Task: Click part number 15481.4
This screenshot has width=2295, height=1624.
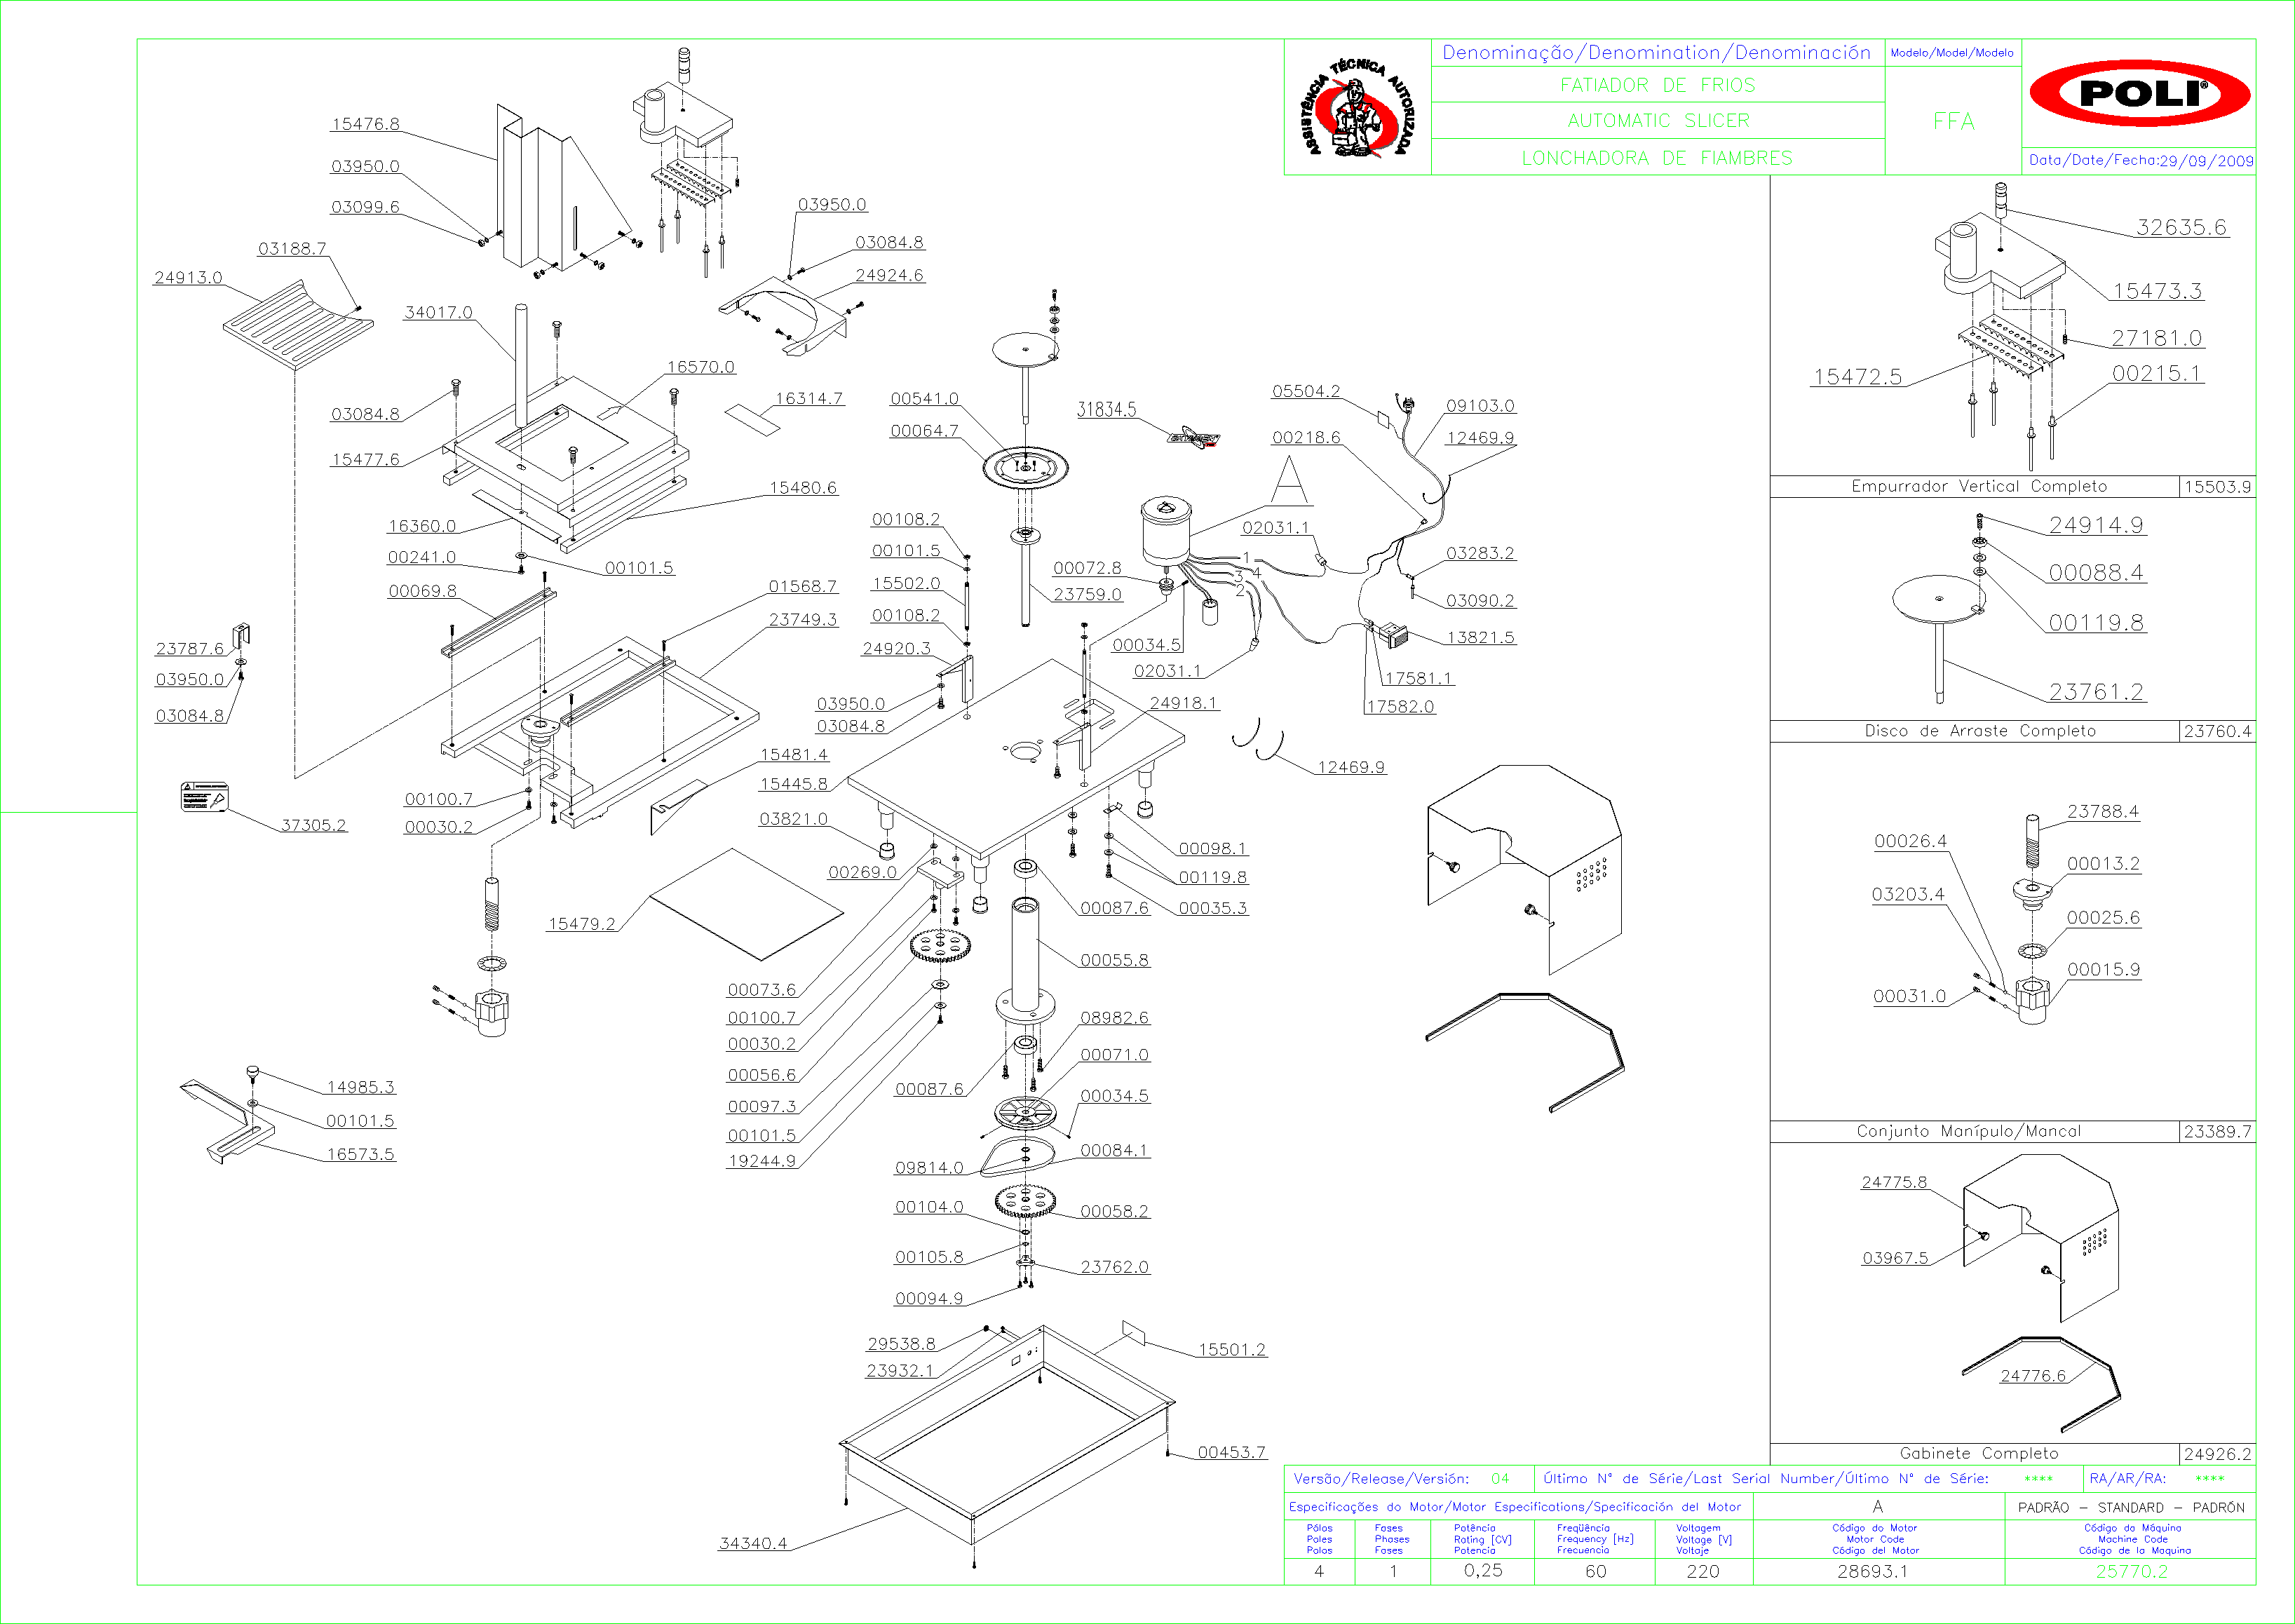Action: (x=794, y=754)
